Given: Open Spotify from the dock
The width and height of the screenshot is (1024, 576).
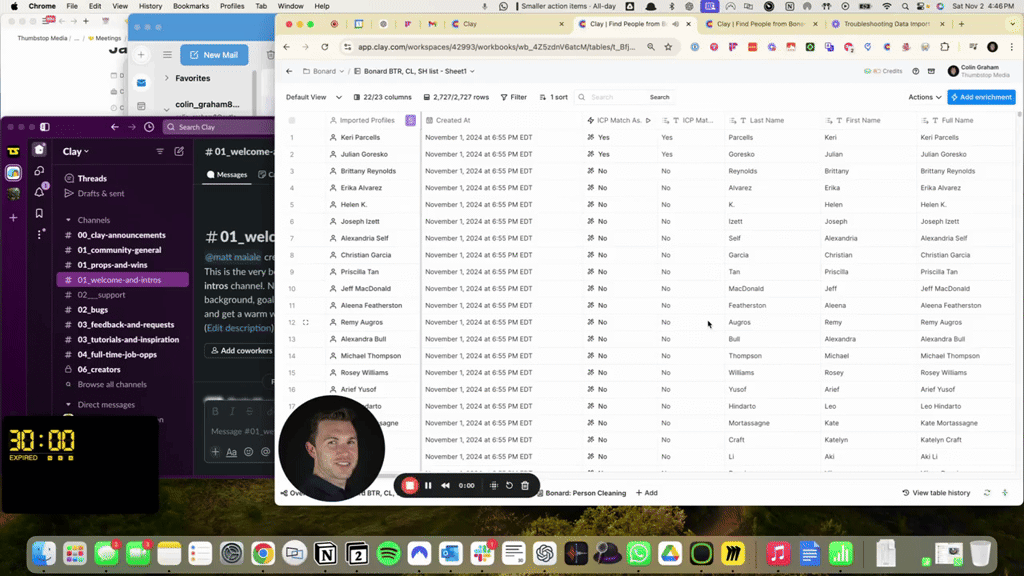Looking at the screenshot, I should [x=389, y=552].
